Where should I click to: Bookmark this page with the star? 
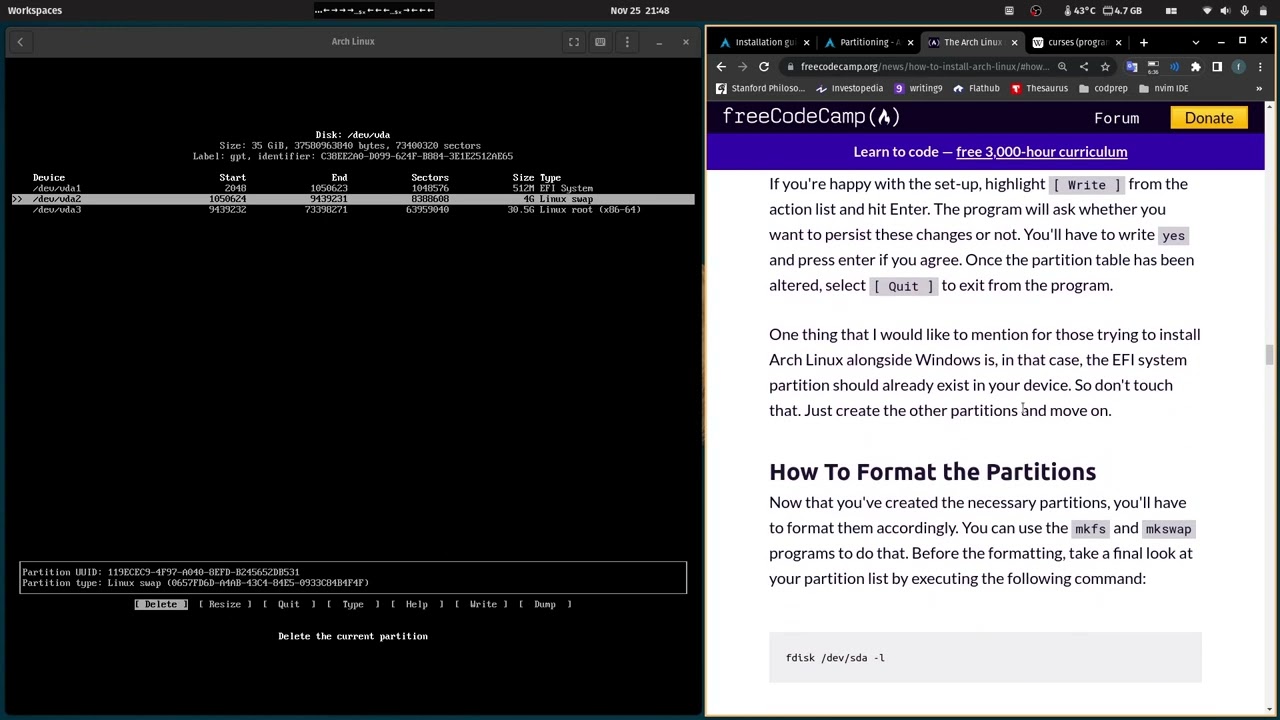click(x=1105, y=67)
